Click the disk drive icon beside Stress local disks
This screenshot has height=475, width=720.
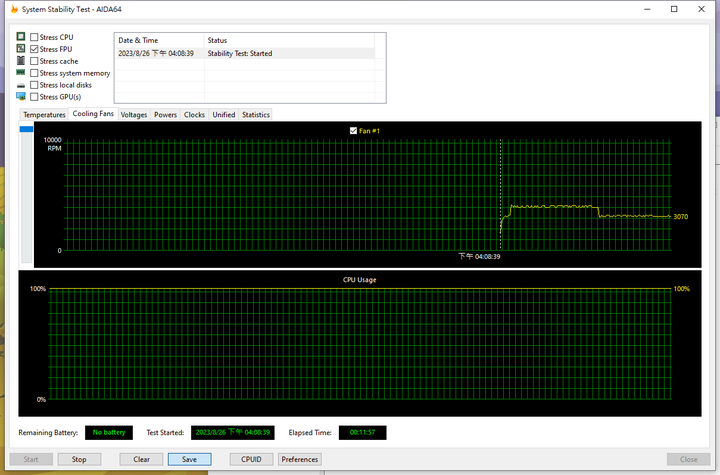(21, 85)
